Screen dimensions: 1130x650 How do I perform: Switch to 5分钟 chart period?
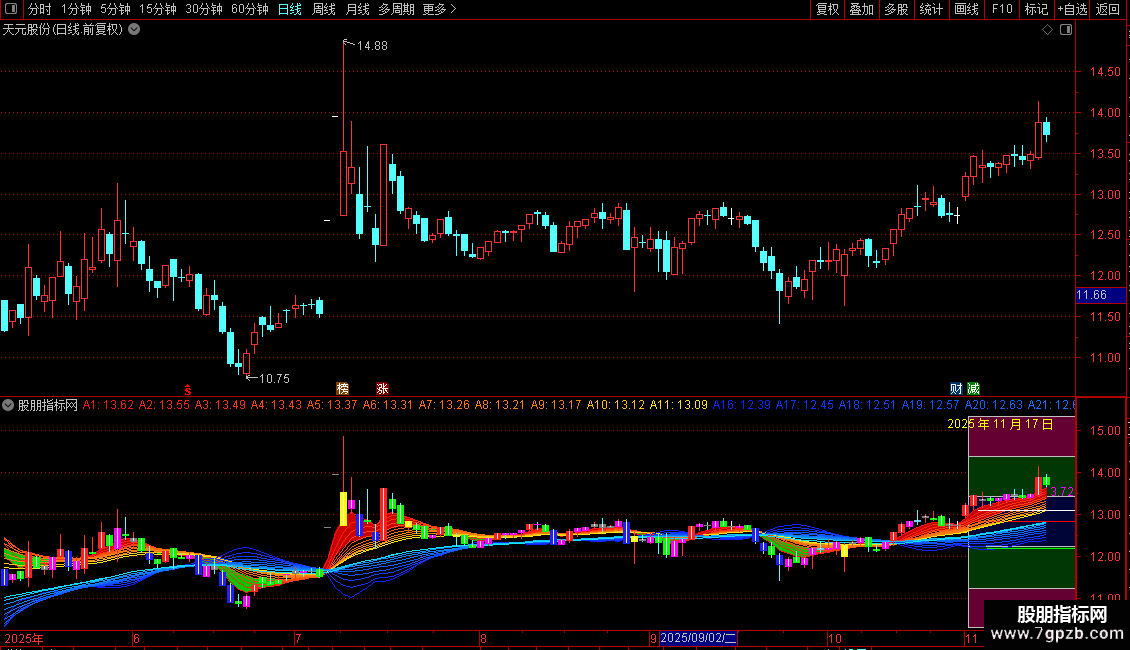click(x=115, y=9)
